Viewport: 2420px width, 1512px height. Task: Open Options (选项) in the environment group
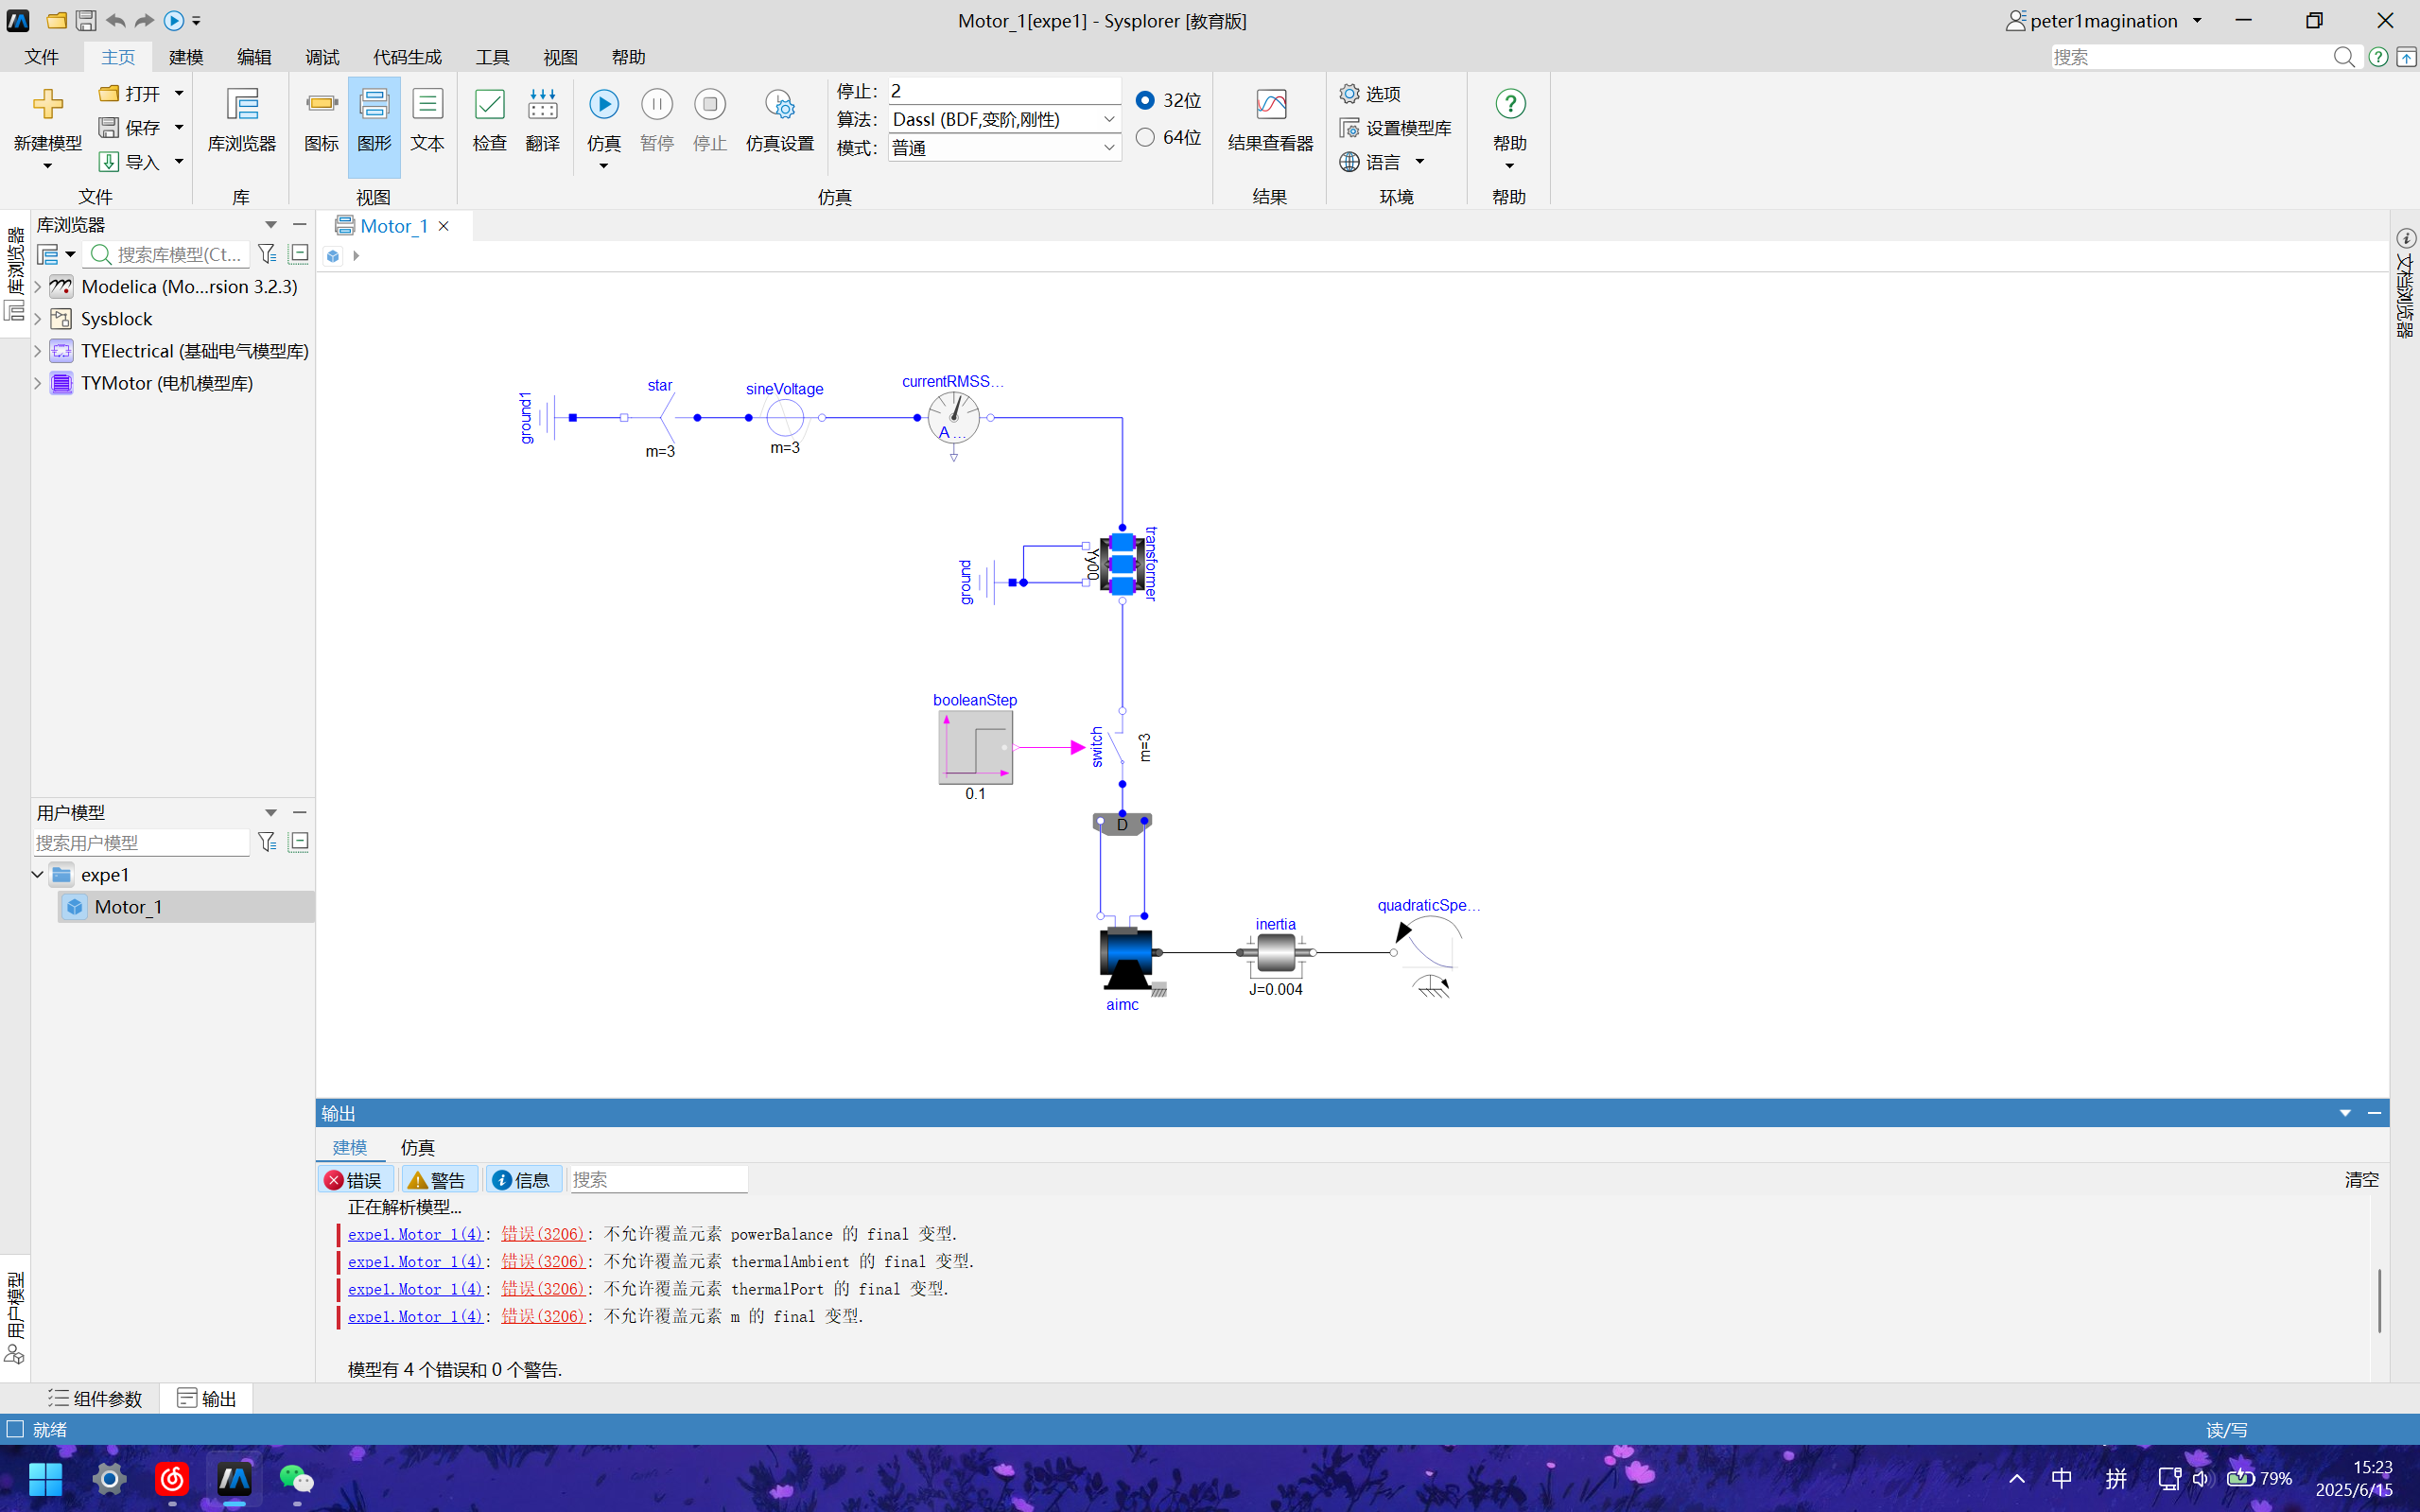(1370, 93)
